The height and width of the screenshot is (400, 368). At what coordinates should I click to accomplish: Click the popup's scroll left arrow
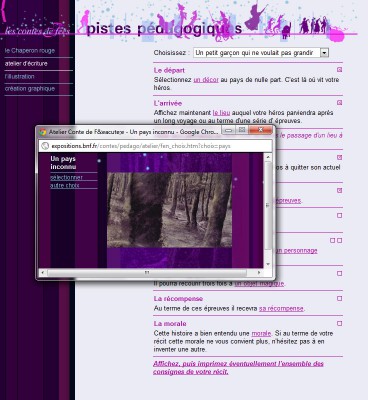[42, 273]
